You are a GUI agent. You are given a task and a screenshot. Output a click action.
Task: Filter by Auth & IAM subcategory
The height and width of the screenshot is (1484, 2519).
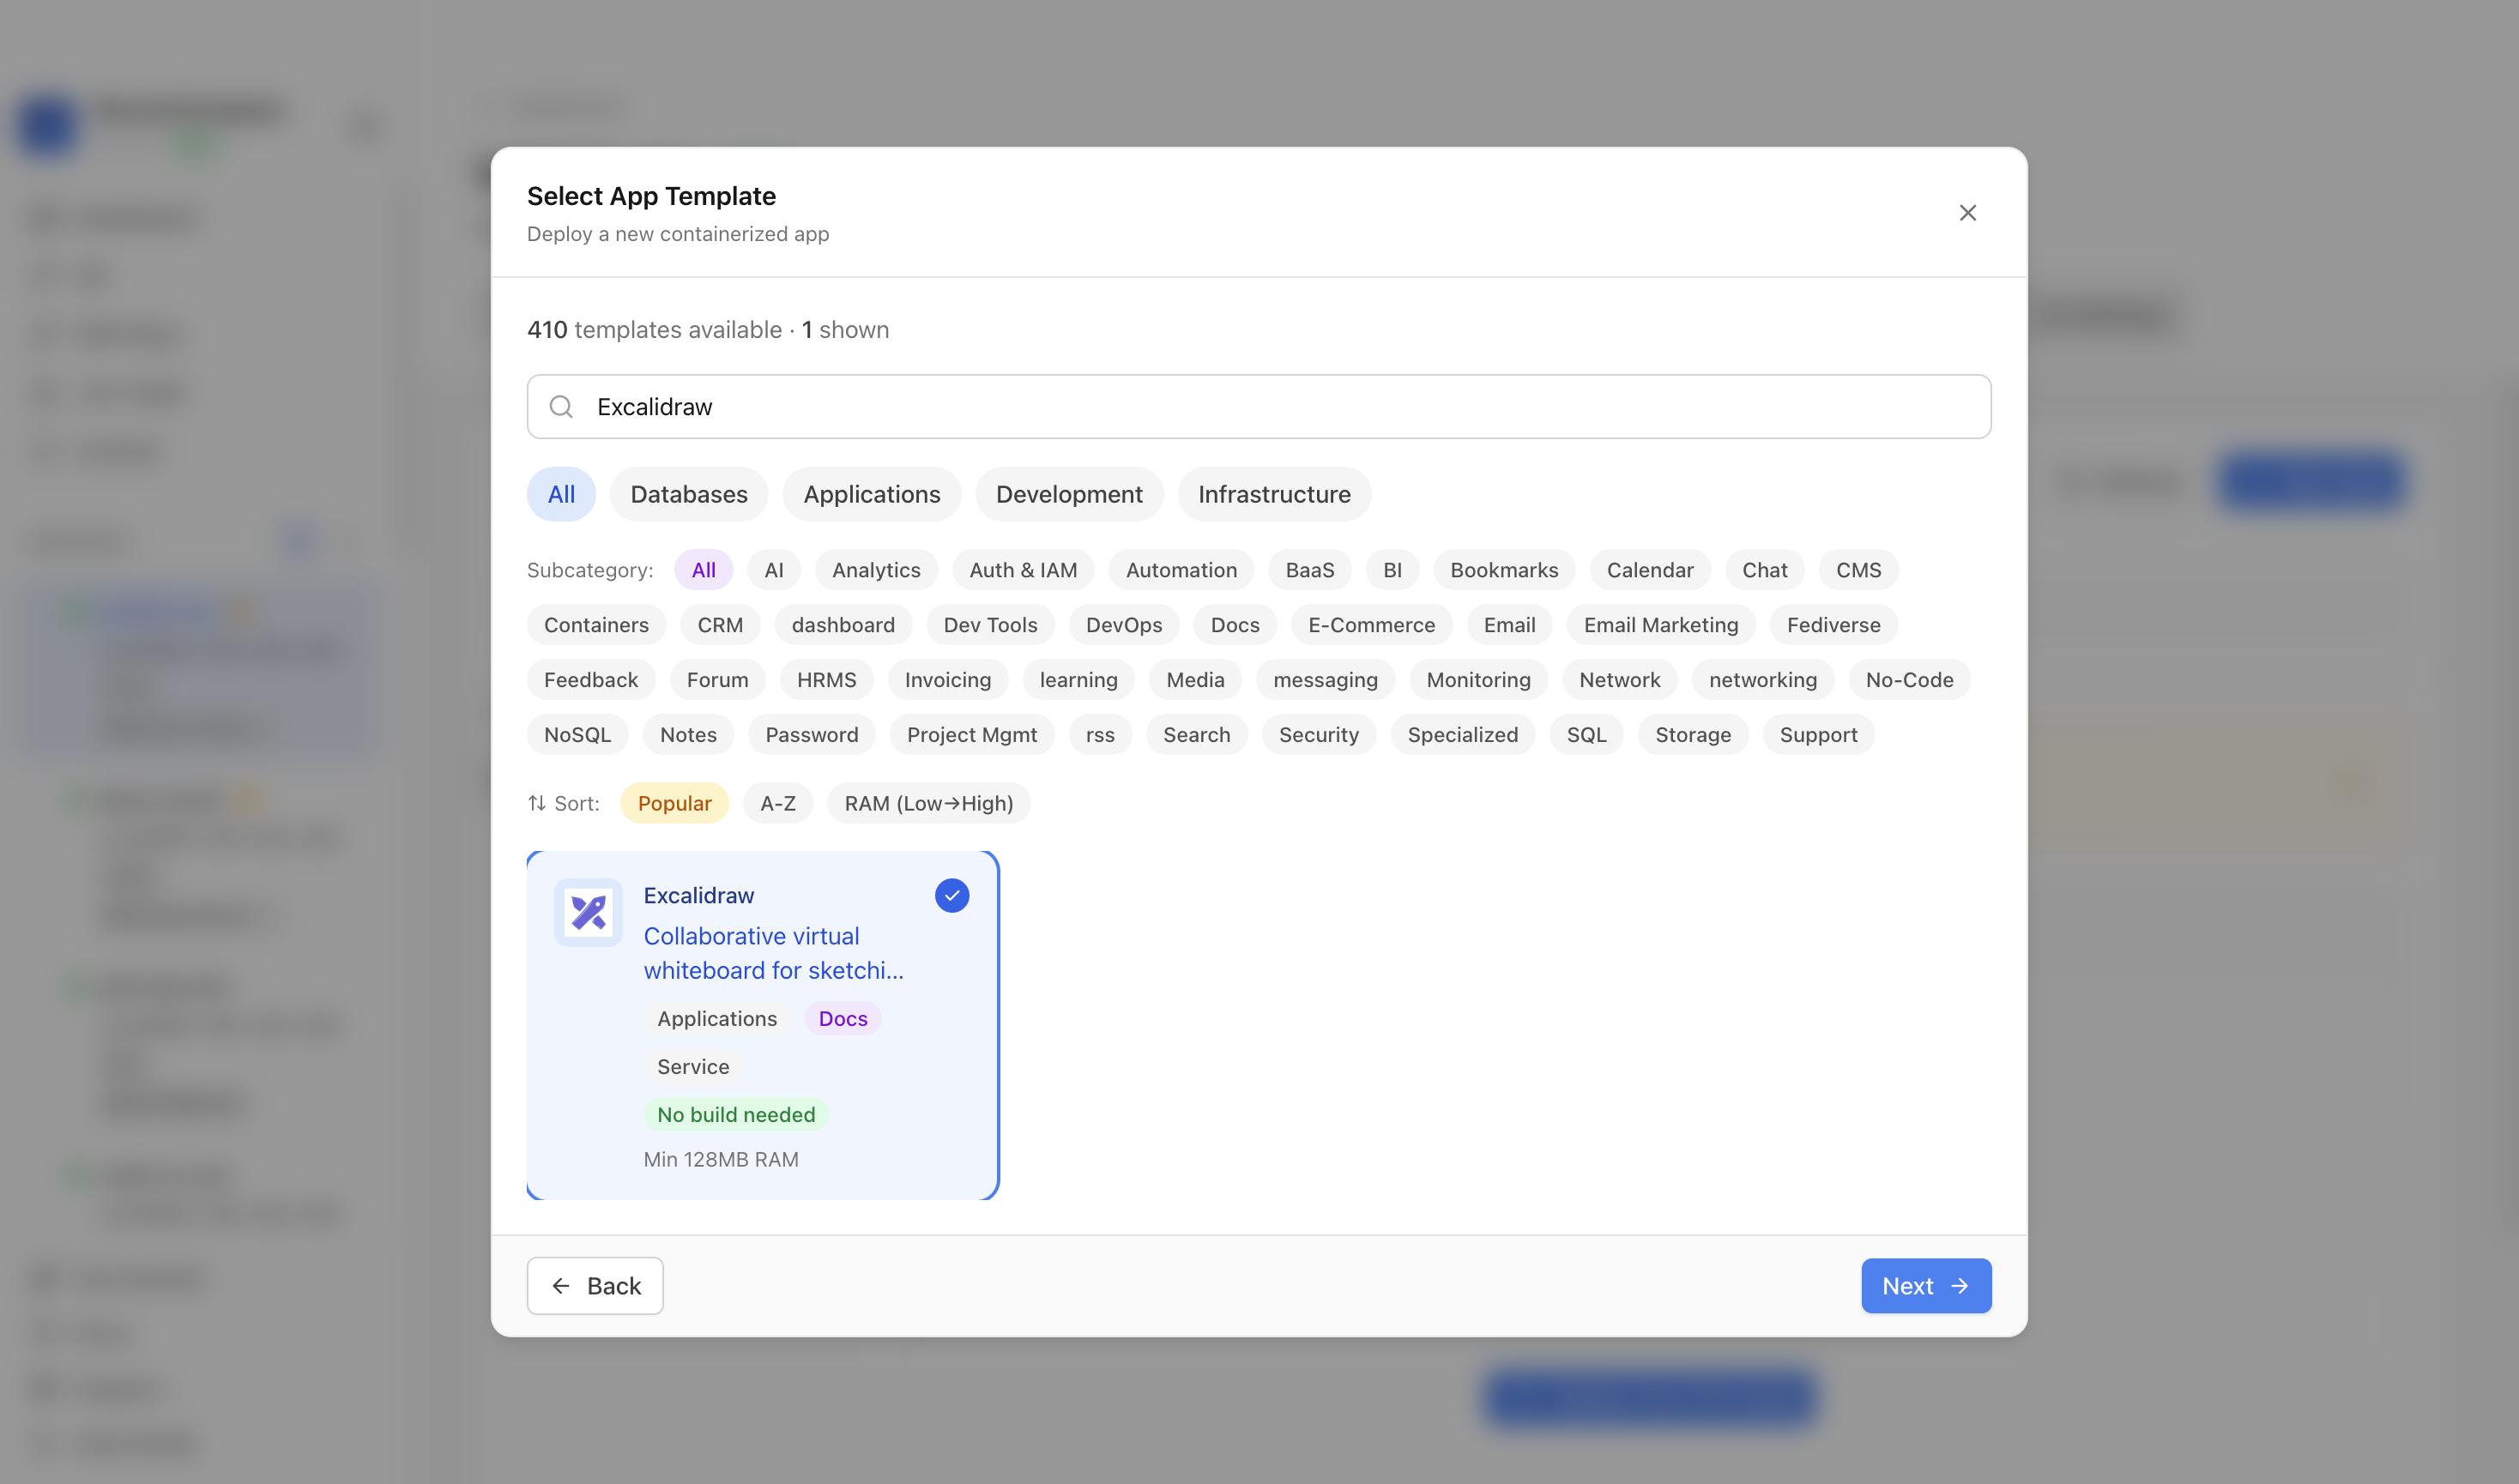1023,570
